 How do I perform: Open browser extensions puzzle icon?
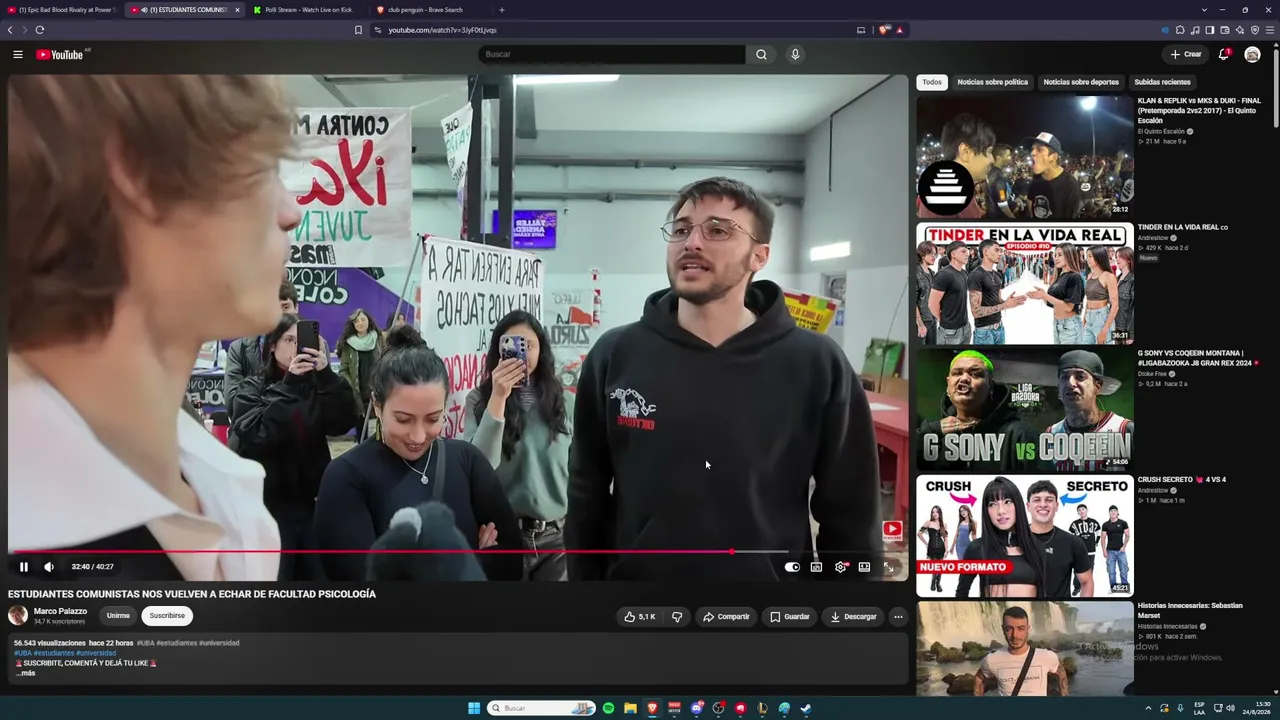click(x=1180, y=30)
